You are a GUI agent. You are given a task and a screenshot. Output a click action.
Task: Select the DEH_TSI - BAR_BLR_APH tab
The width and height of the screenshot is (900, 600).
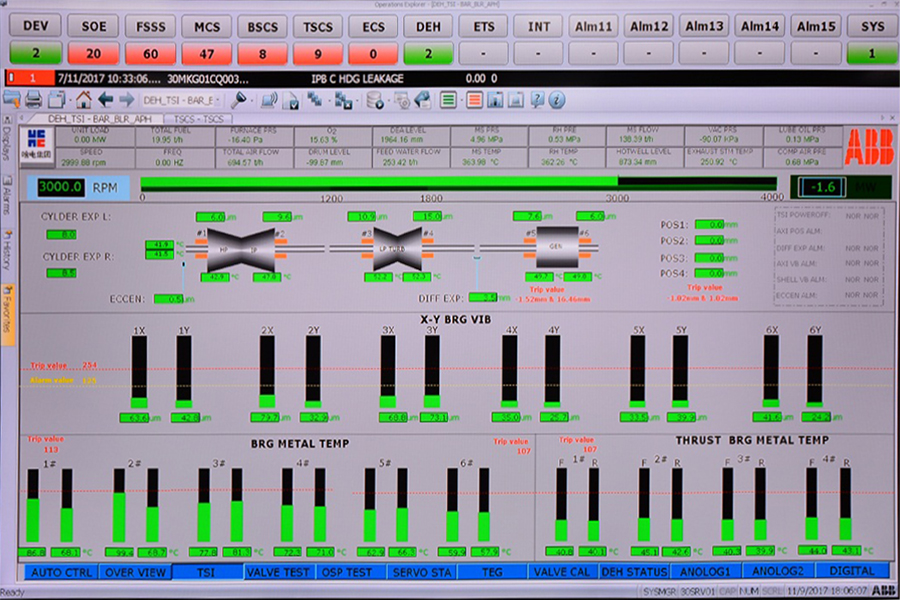coord(97,118)
